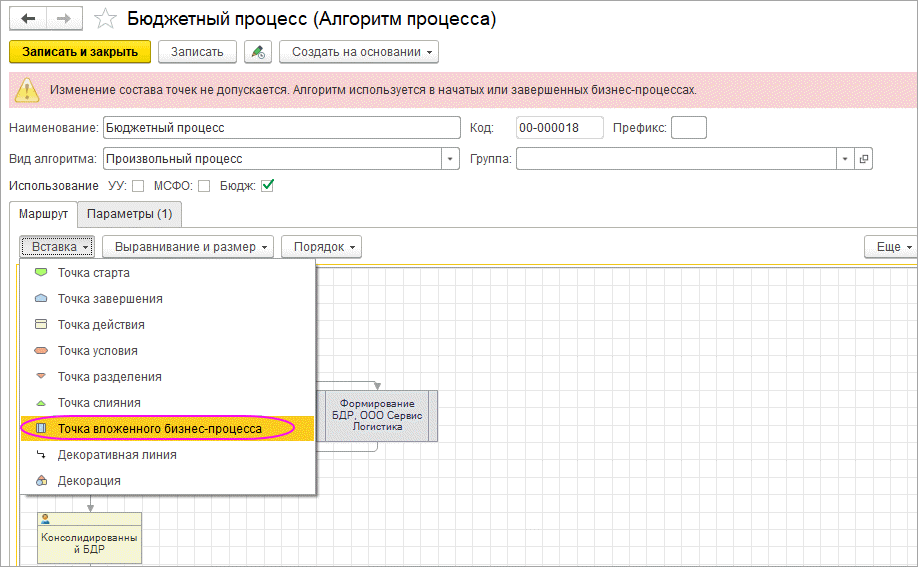Viewport: 918px width, 567px height.
Task: Click the green pencil edit icon
Action: 258,51
